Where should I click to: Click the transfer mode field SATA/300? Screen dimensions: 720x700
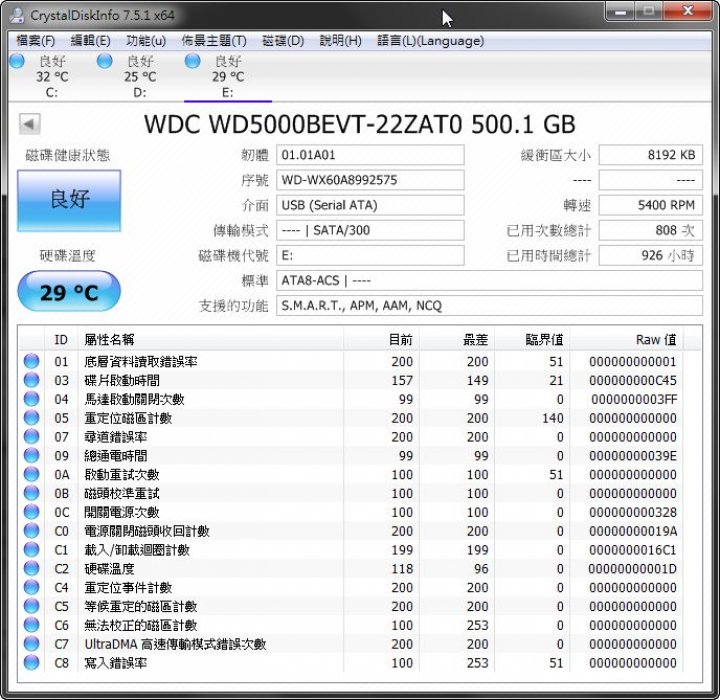click(x=370, y=230)
